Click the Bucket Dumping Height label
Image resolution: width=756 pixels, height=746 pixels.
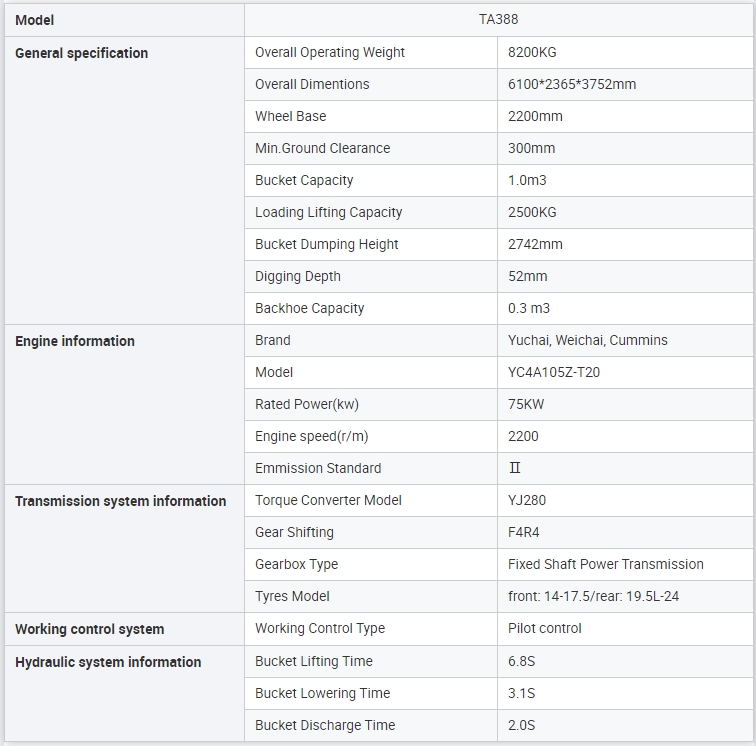[326, 244]
